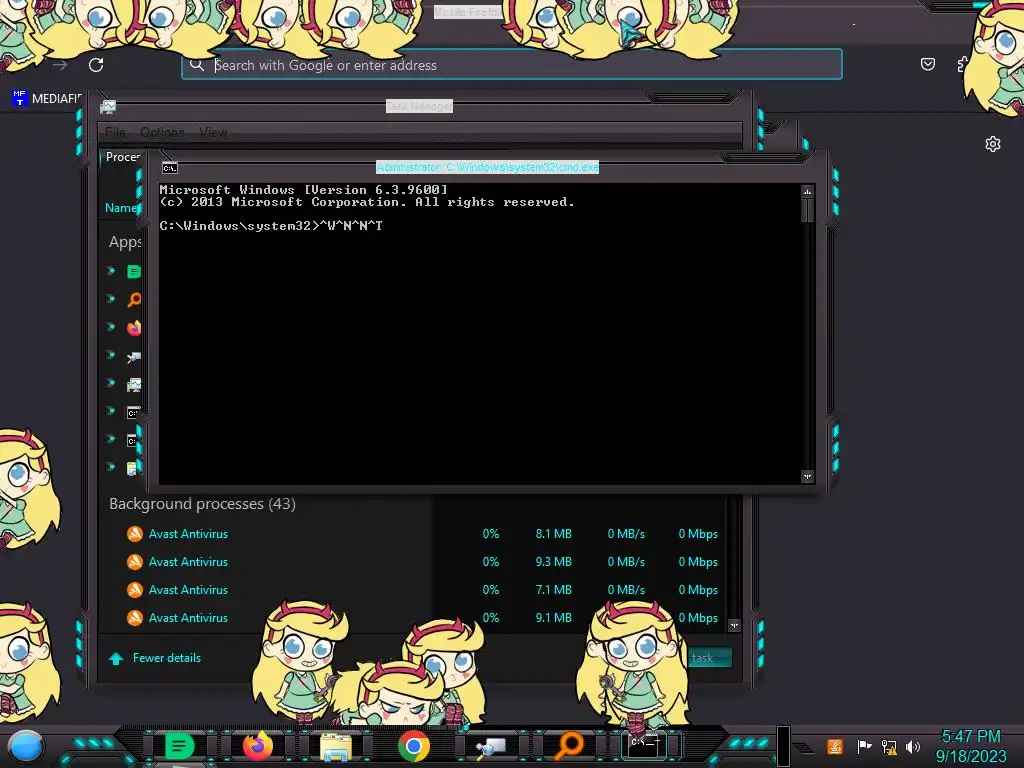This screenshot has width=1024, height=768.
Task: Open the clock showing 5:47 PM
Action: [971, 746]
